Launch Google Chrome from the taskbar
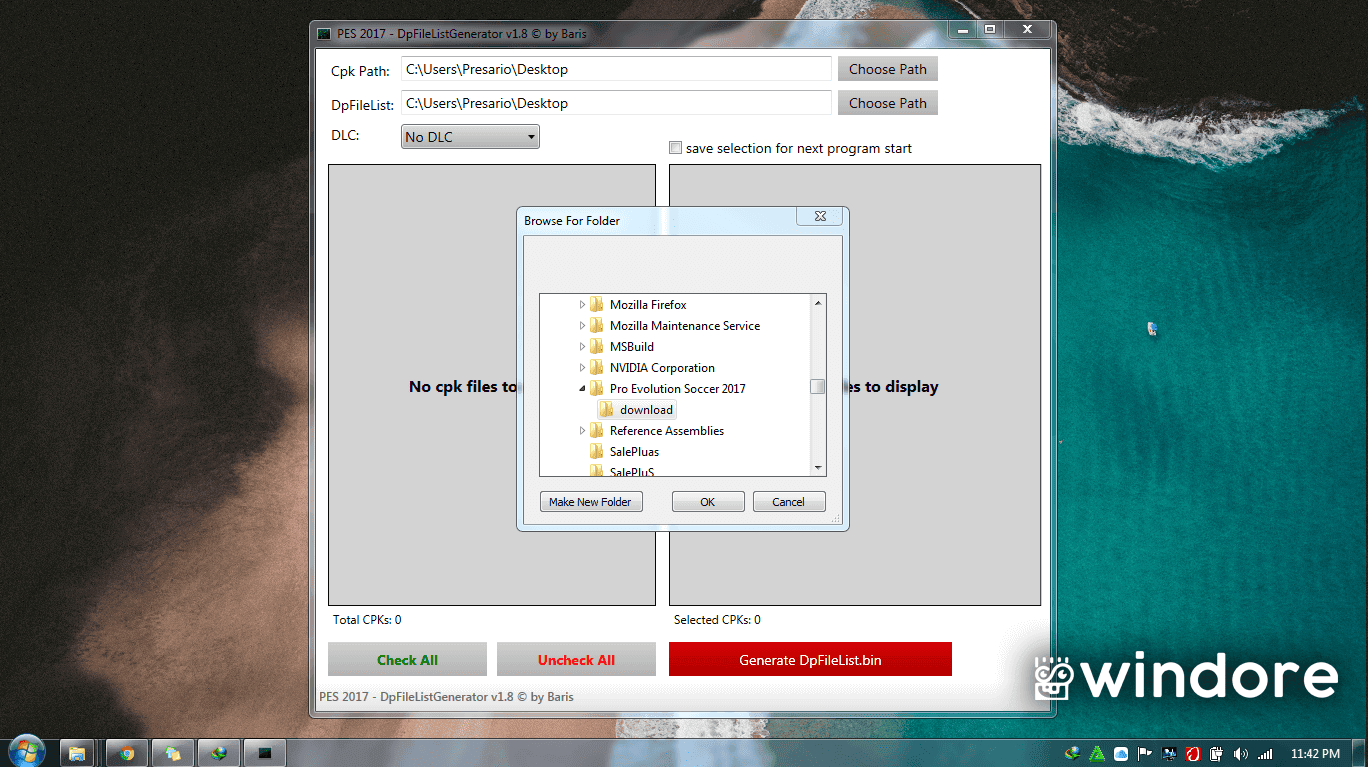 pyautogui.click(x=127, y=753)
